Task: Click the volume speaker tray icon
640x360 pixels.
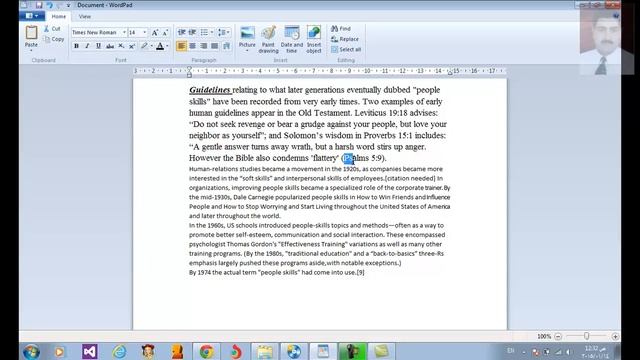Action: tap(568, 352)
